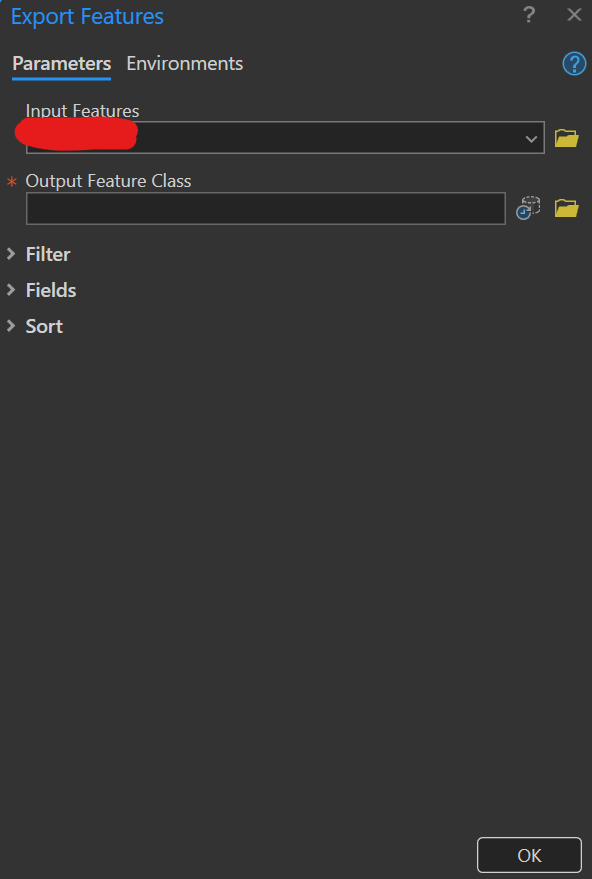Image resolution: width=592 pixels, height=879 pixels.
Task: Click the question mark in the title bar
Action: pos(529,15)
